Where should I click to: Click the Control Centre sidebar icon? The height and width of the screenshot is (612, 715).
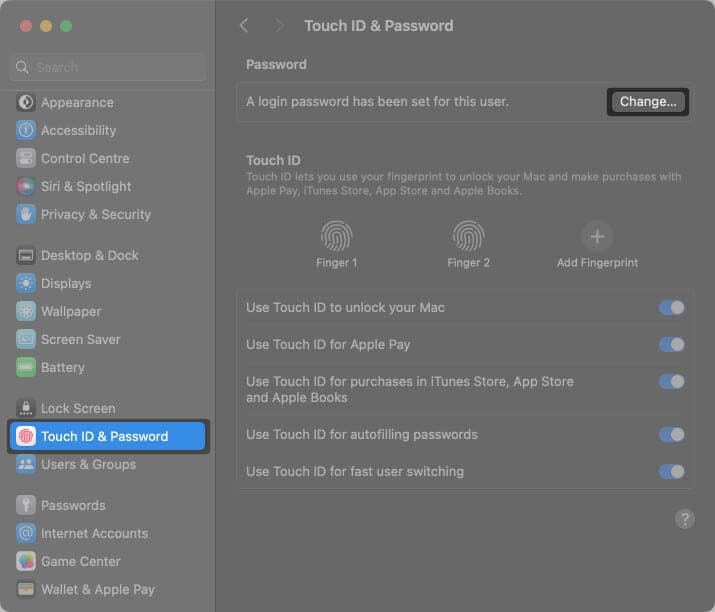click(26, 158)
